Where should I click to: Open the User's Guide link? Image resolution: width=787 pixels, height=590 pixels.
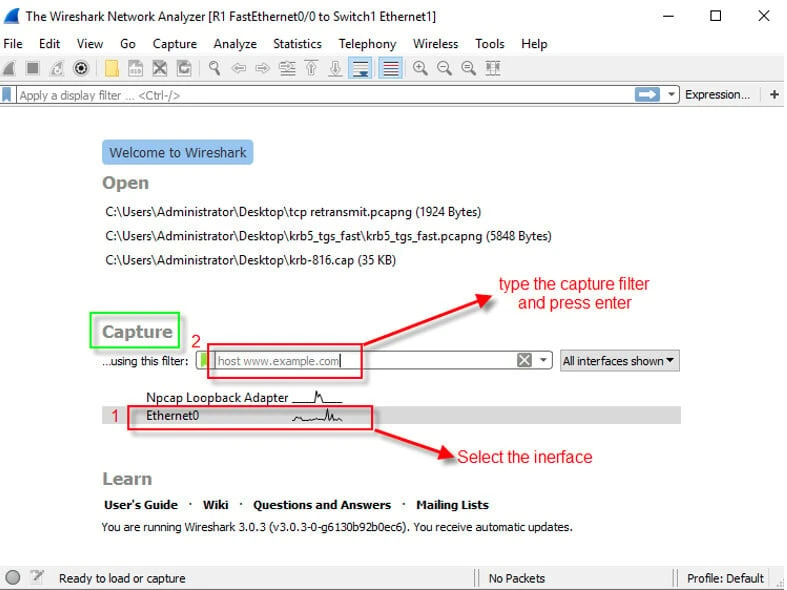tap(141, 505)
